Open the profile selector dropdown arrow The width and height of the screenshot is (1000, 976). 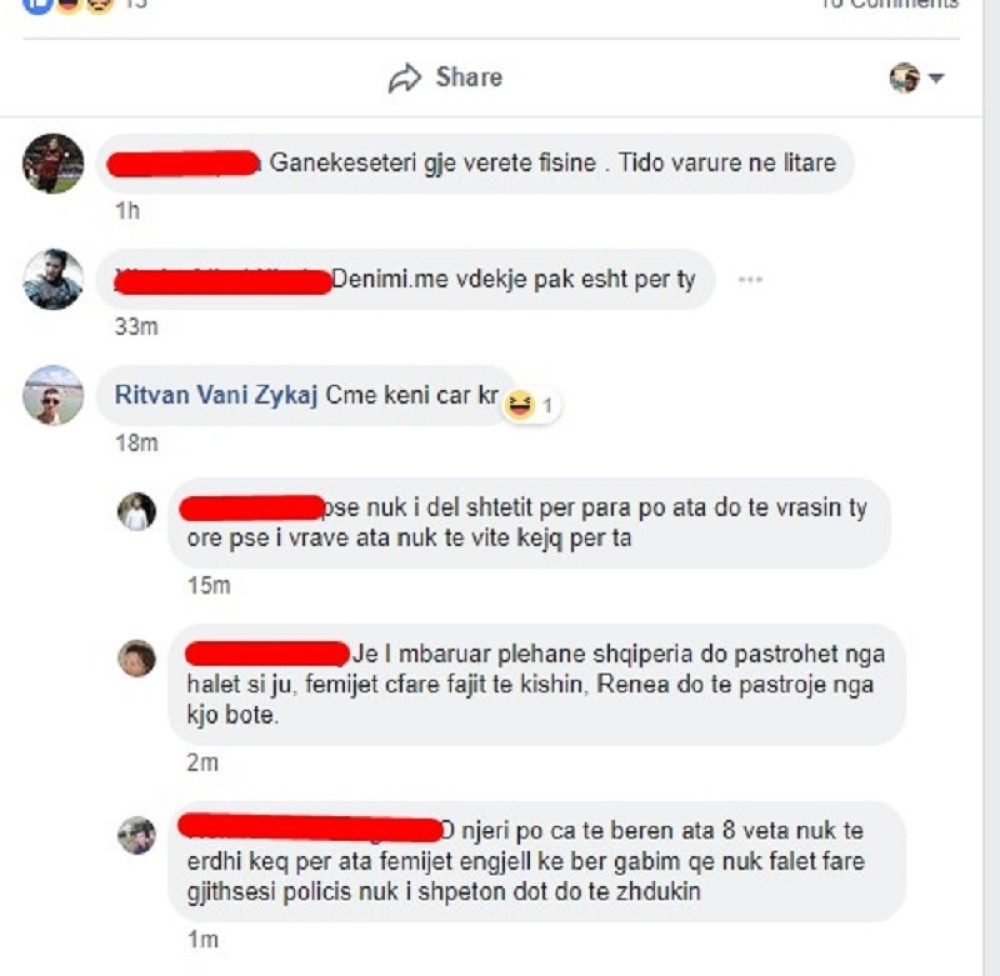click(936, 78)
